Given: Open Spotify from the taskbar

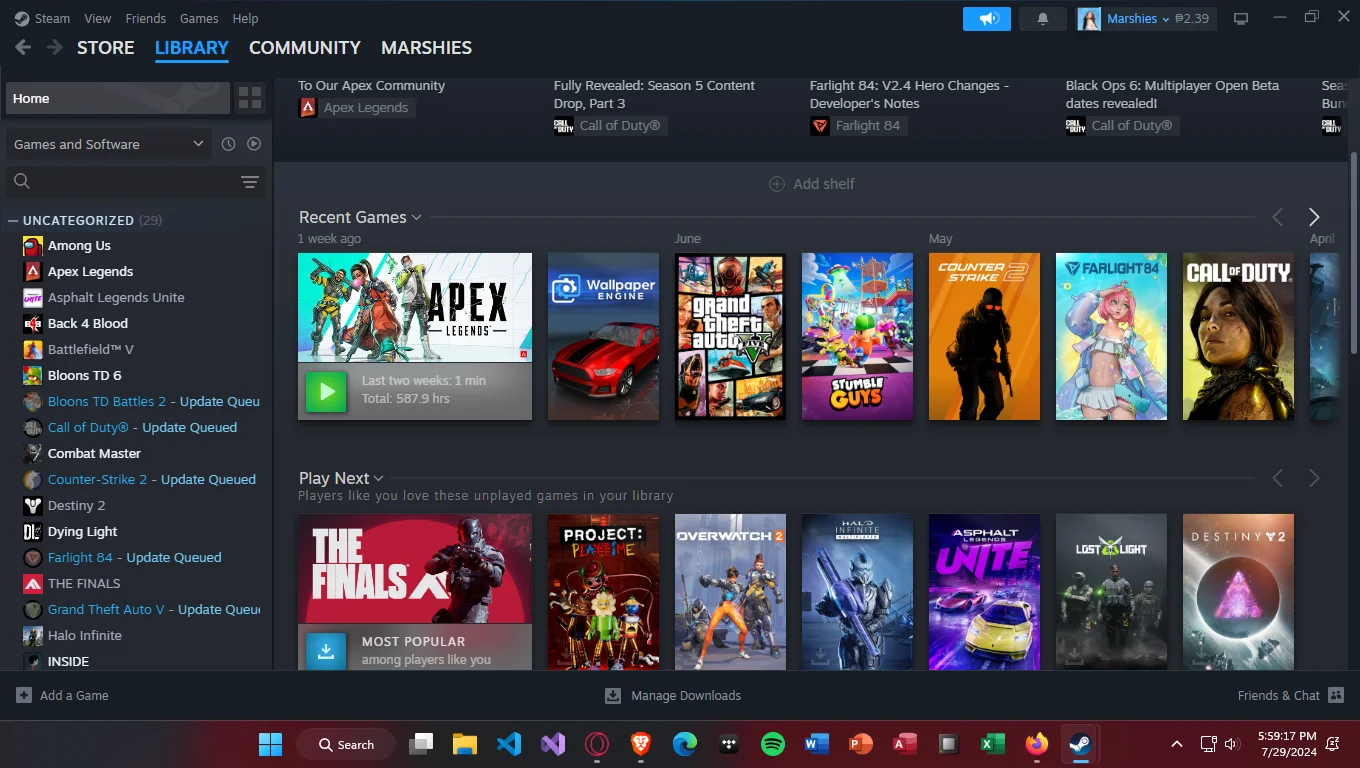Looking at the screenshot, I should 772,744.
